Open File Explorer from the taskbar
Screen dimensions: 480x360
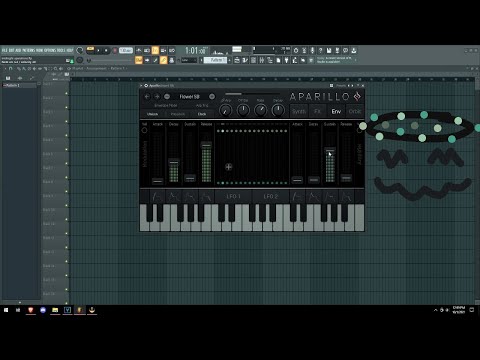55,310
